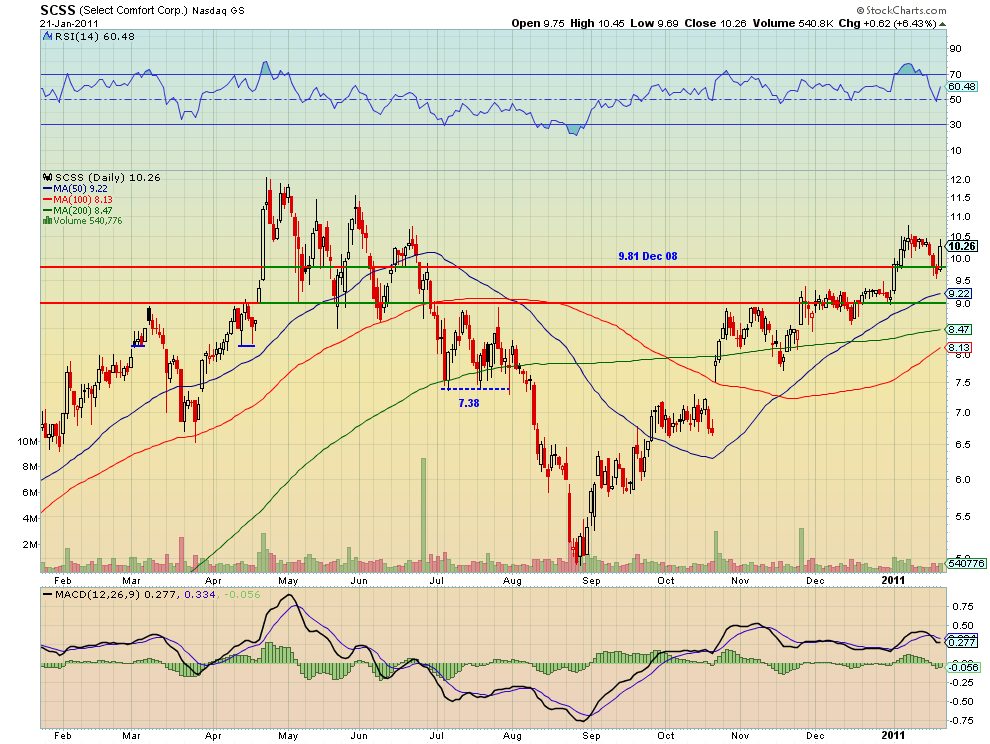This screenshot has width=990, height=744.
Task: Click the green up-arrow change indicator
Action: coord(943,24)
